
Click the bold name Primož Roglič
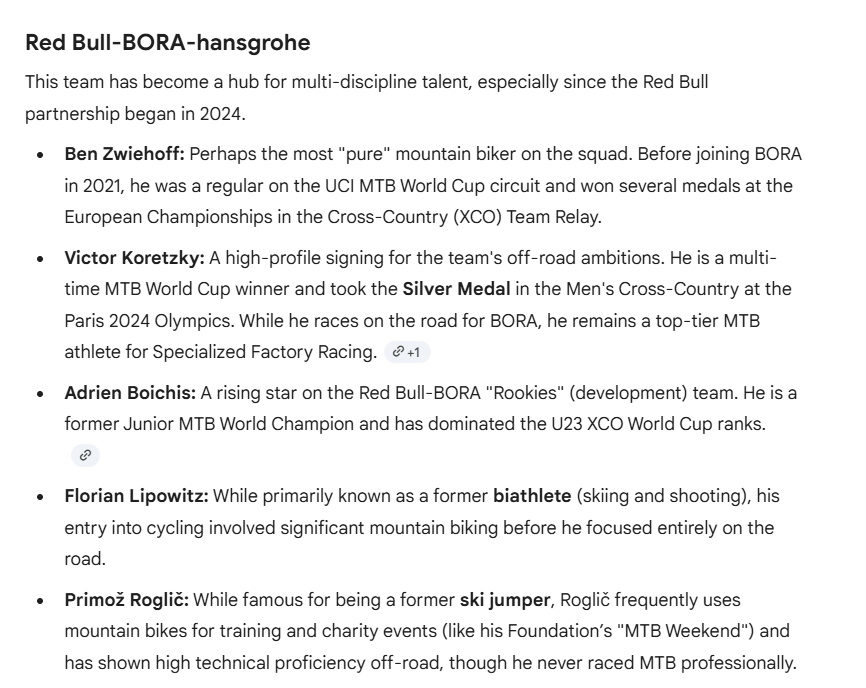pyautogui.click(x=127, y=600)
